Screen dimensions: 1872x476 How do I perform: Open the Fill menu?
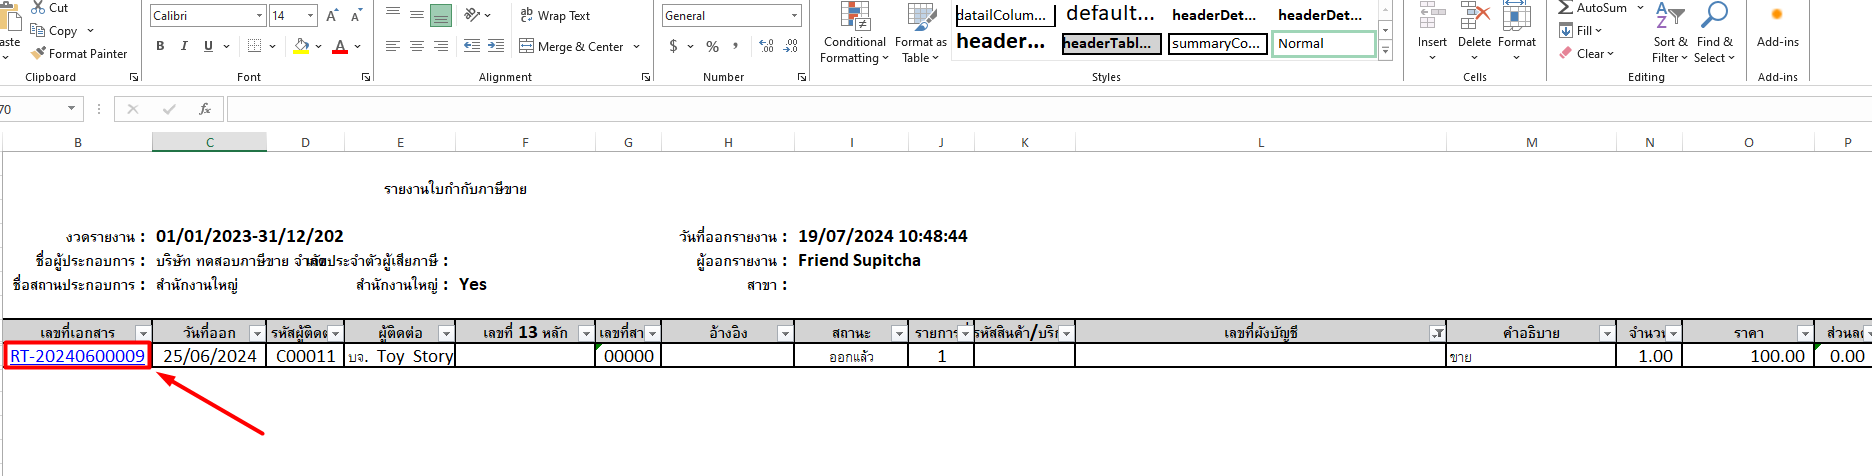[x=1581, y=31]
